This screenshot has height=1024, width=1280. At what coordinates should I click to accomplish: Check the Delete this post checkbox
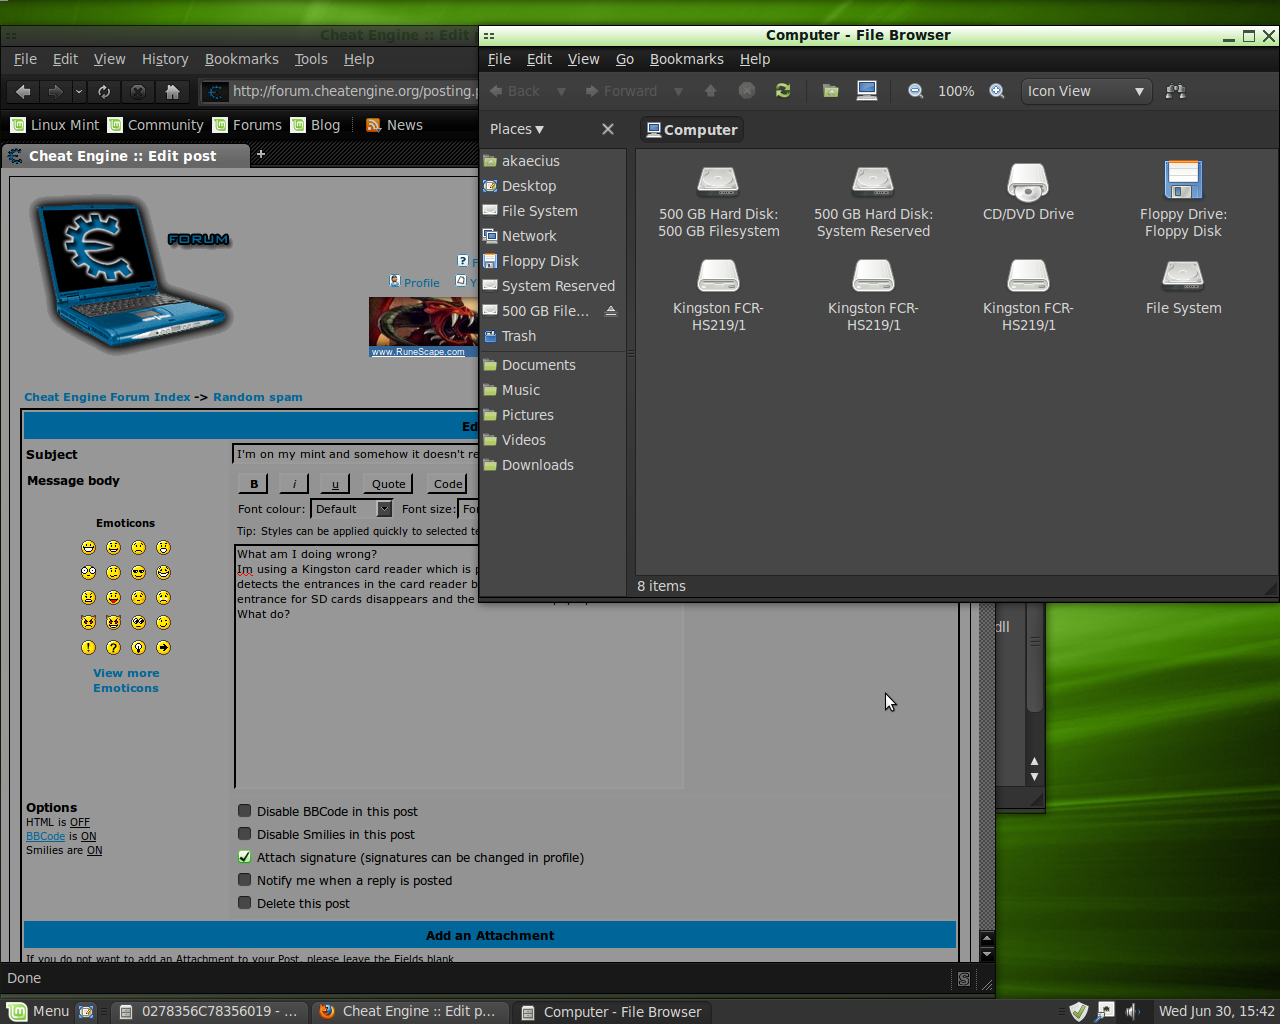(x=244, y=903)
